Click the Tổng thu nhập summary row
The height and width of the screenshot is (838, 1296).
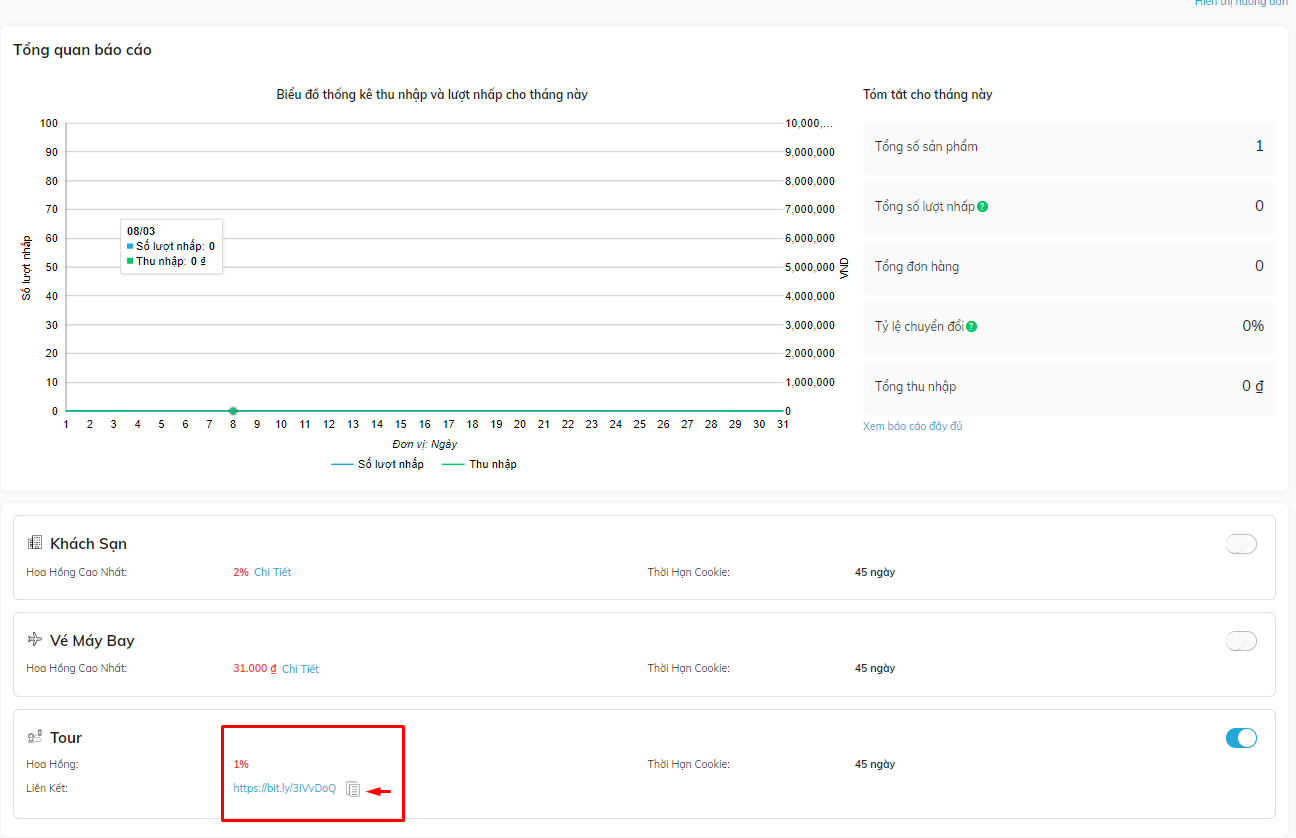(1069, 387)
